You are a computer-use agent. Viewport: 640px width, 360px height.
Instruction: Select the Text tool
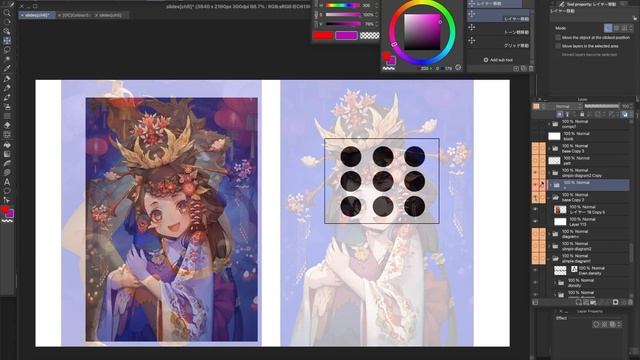7,182
